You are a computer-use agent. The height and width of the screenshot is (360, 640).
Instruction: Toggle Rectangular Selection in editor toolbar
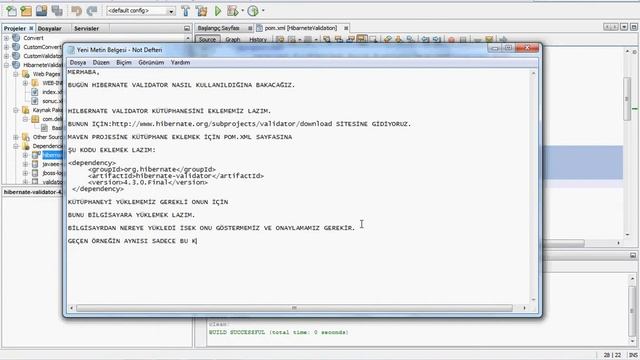pos(373,39)
